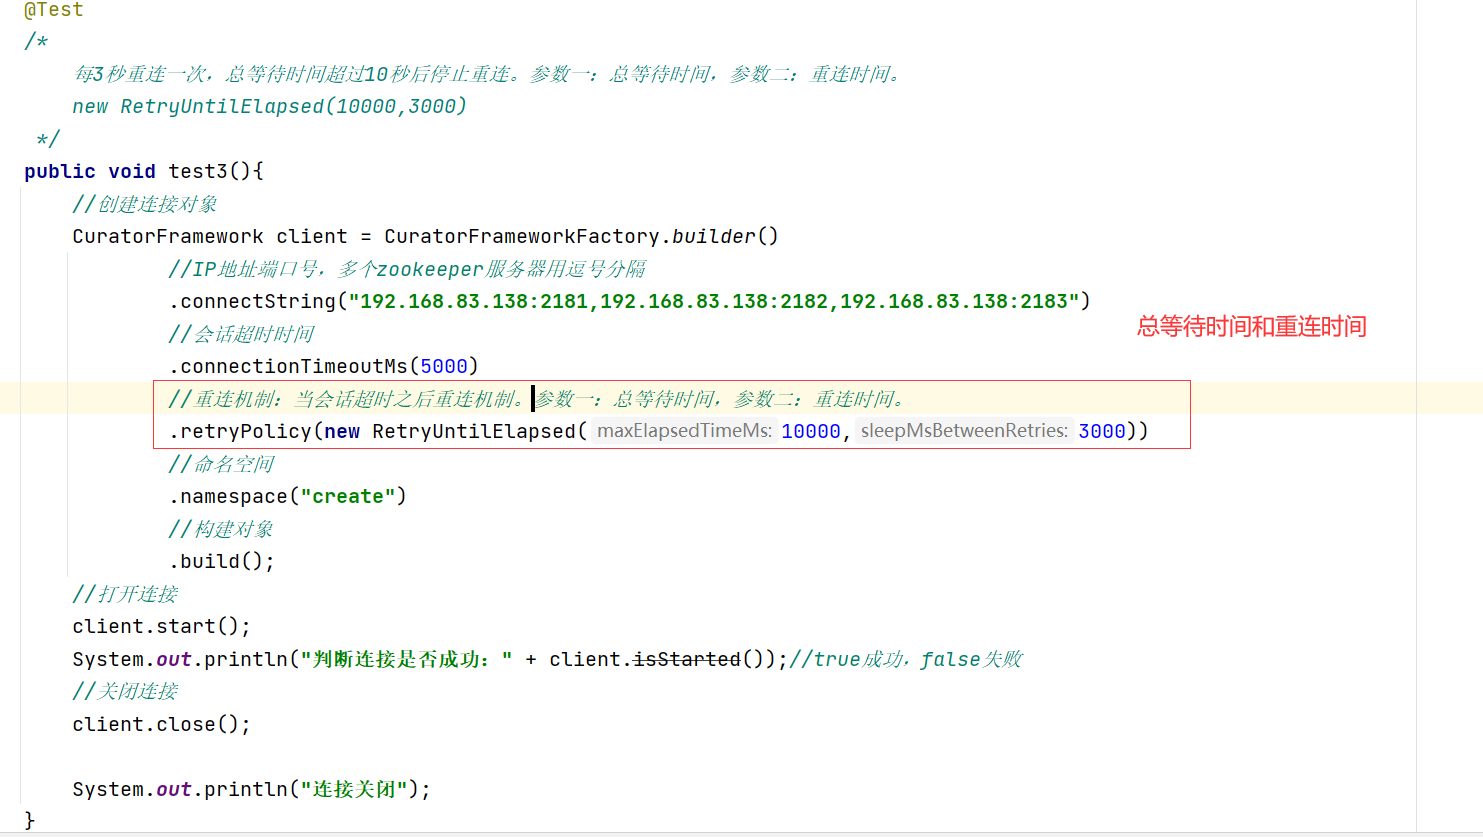Click the "start" method call
The height and width of the screenshot is (837, 1483).
(186, 626)
